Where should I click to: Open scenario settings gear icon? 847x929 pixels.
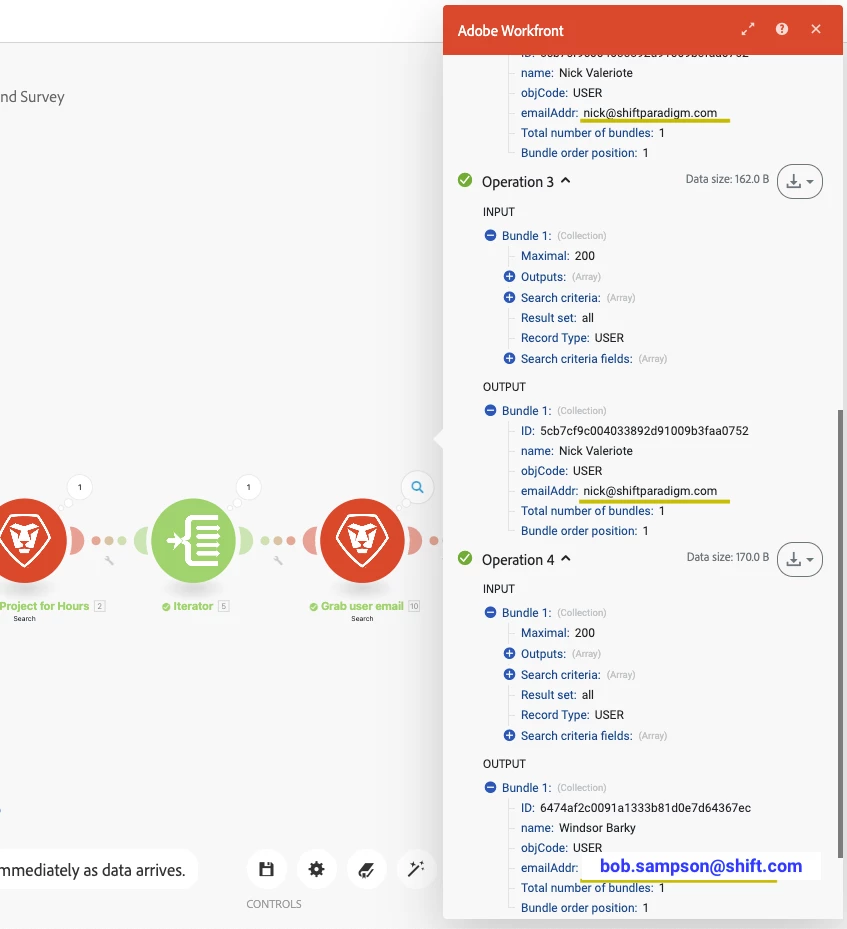pos(317,869)
